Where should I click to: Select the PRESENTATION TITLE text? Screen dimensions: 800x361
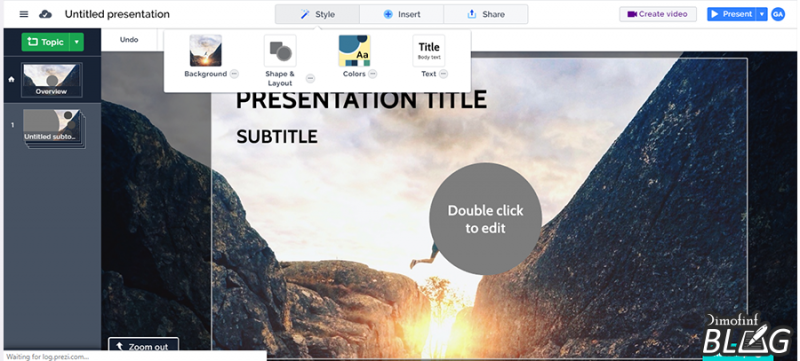coord(361,100)
